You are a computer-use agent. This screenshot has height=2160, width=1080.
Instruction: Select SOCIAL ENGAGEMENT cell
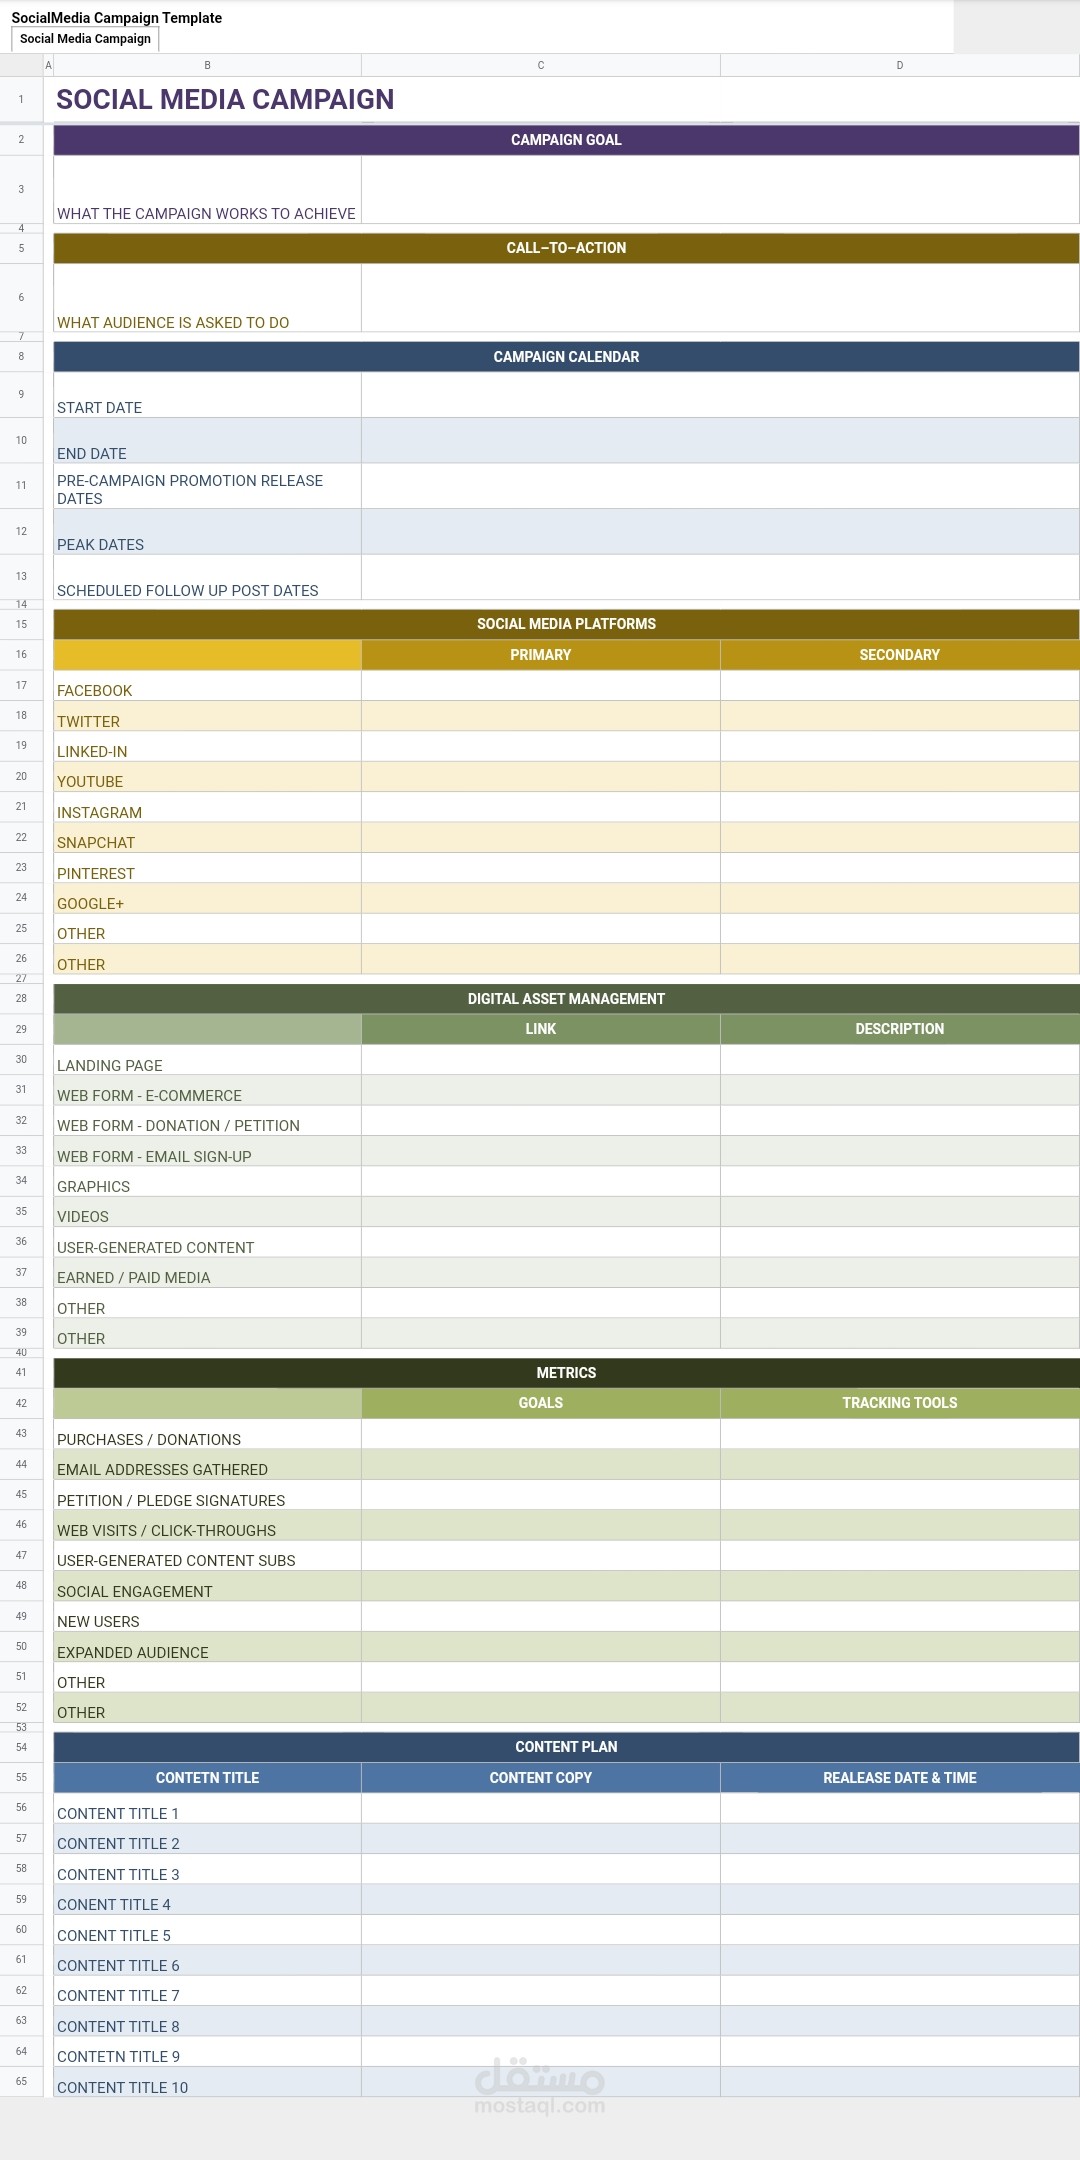(x=207, y=1586)
